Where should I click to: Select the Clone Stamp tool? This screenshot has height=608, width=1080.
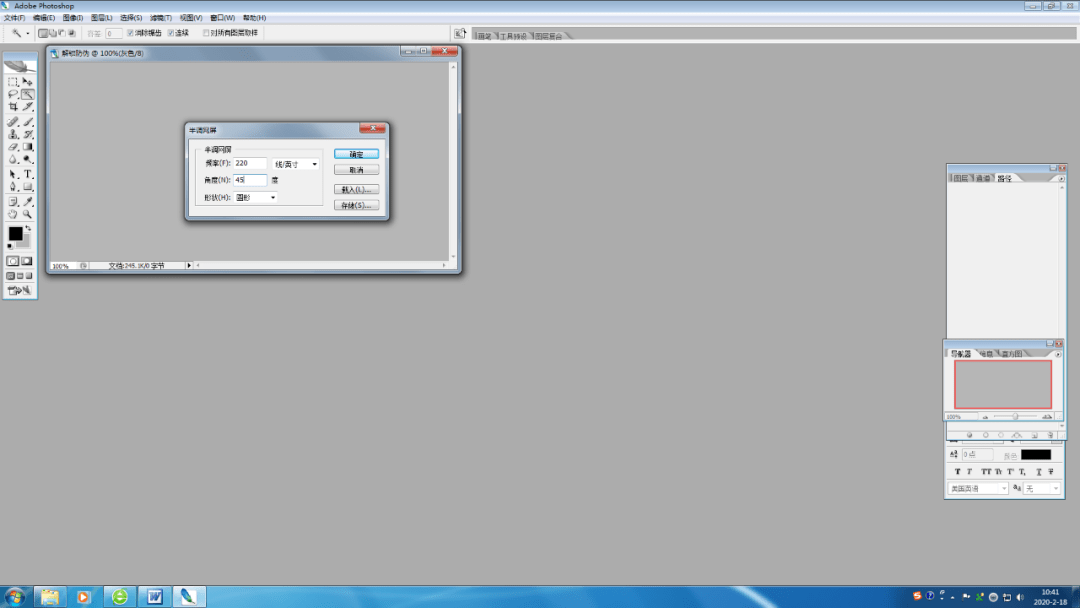[13, 134]
